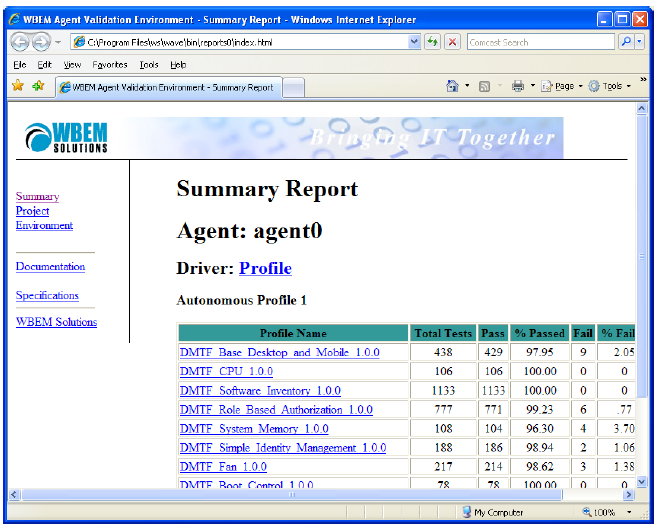Open Favorites Center star icon
Image resolution: width=659 pixels, height=531 pixels.
pyautogui.click(x=18, y=86)
